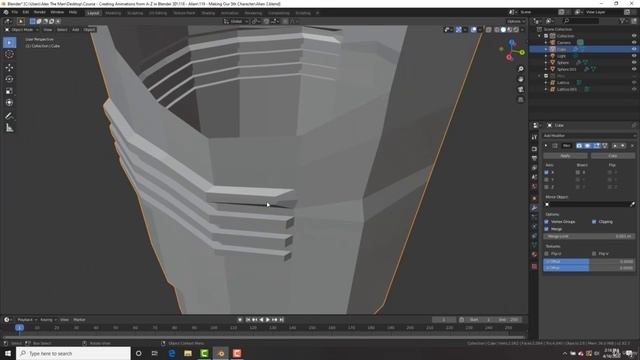Expand the Sphere item in outliner
This screenshot has width=640, height=360.
click(x=546, y=62)
